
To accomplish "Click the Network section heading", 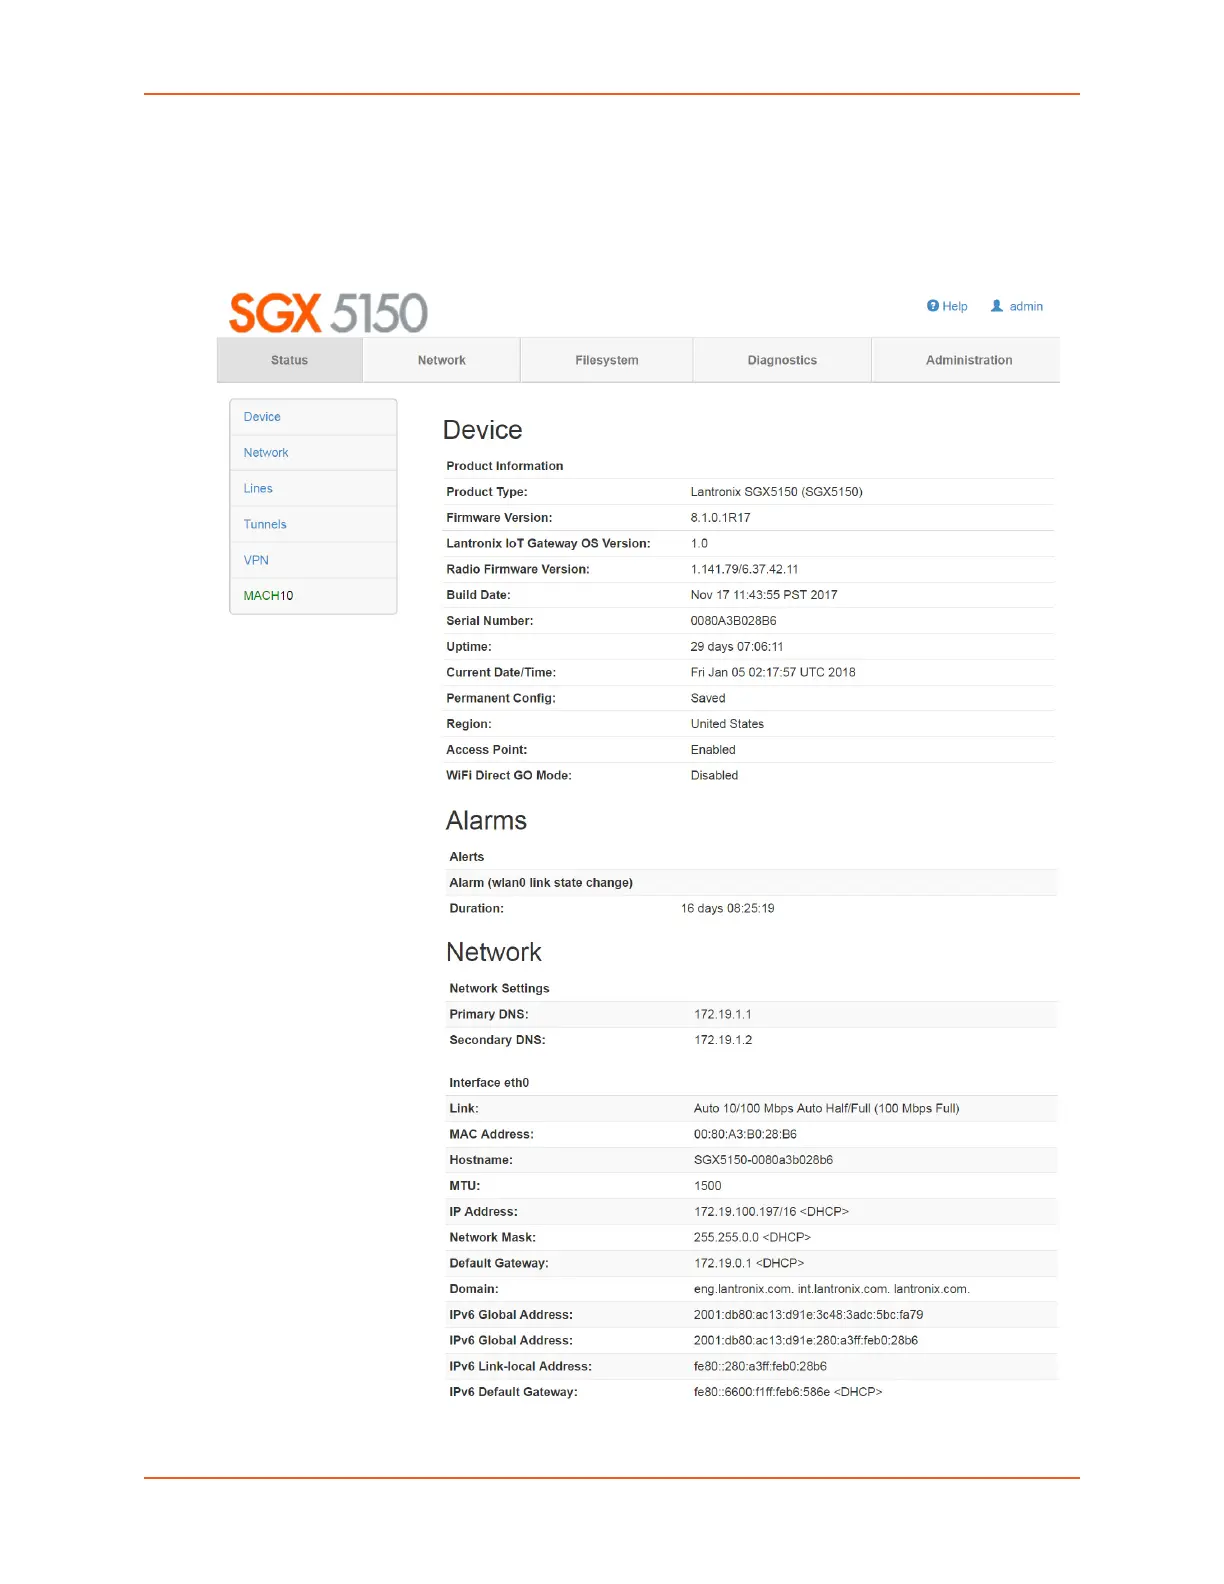I will coord(494,953).
